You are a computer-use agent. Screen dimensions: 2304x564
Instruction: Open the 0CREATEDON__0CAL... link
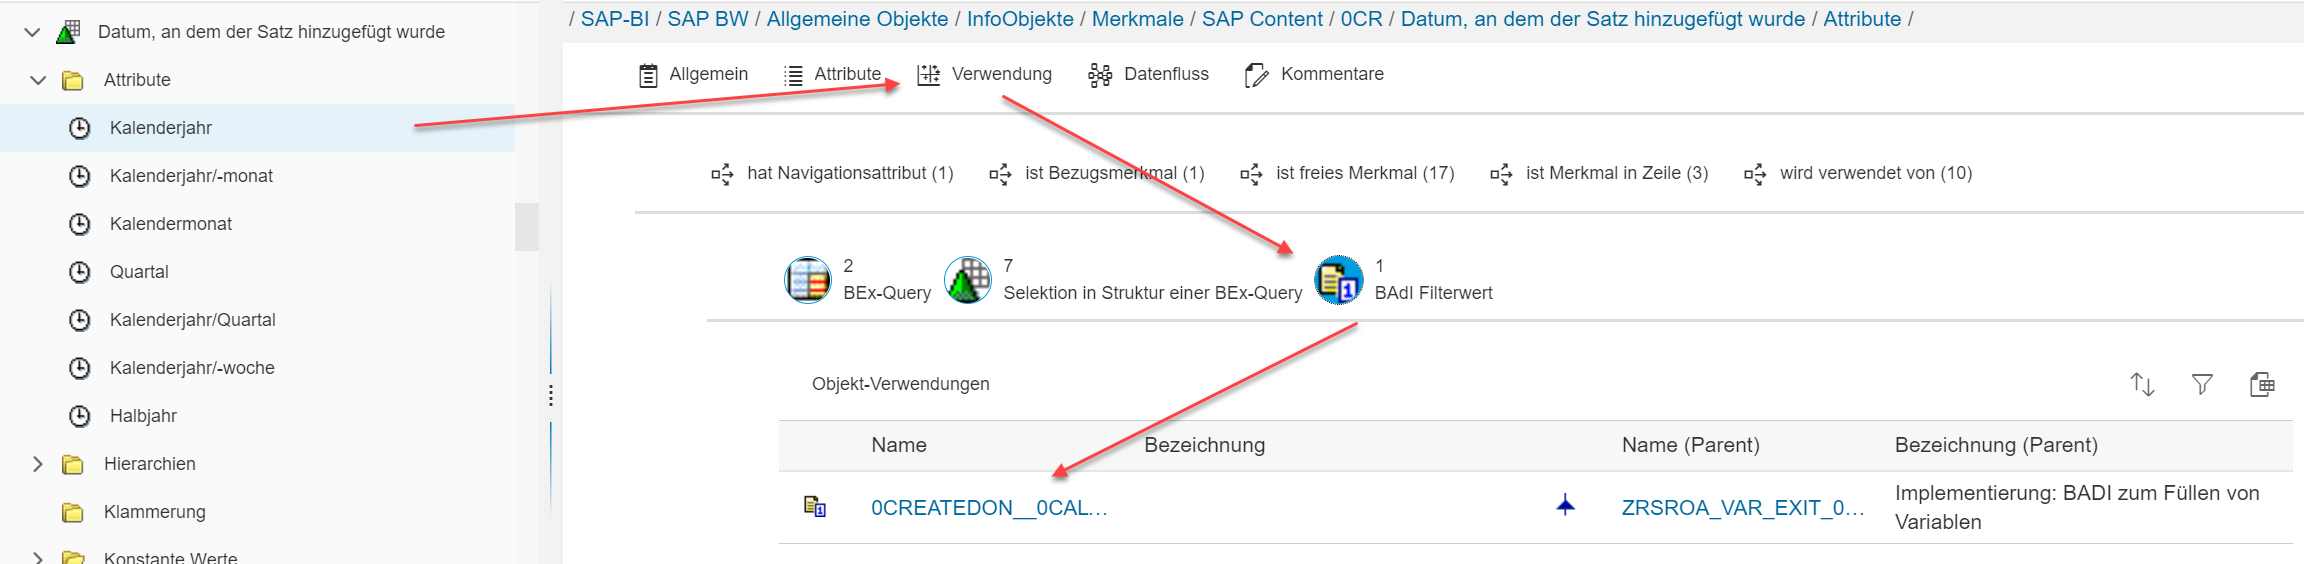[988, 508]
